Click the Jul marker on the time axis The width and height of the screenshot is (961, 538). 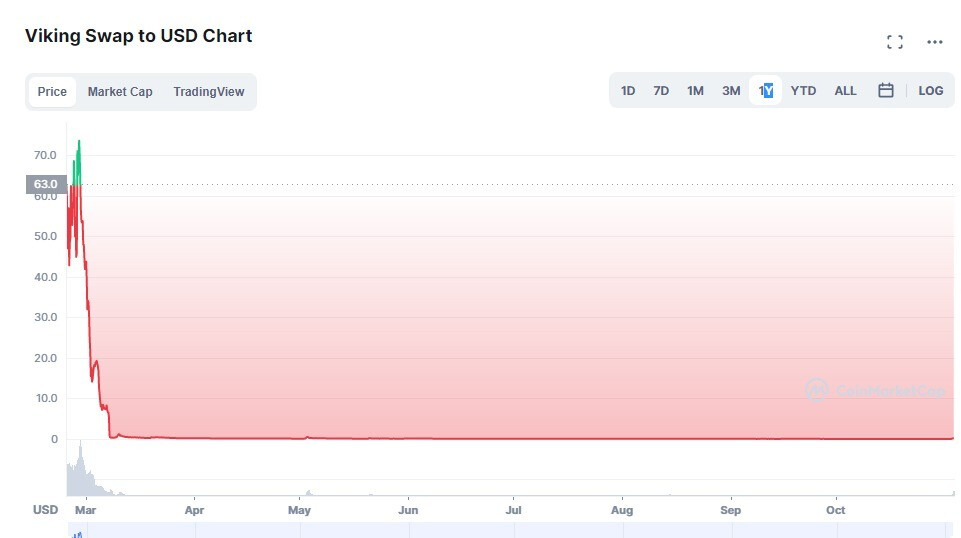pos(513,510)
